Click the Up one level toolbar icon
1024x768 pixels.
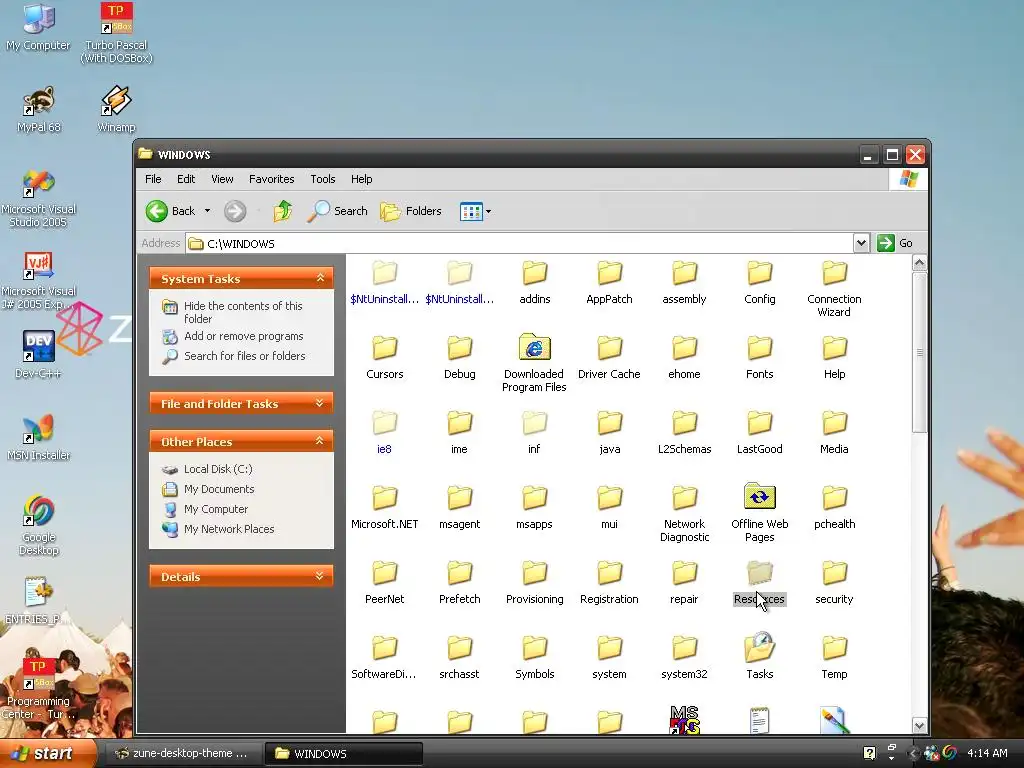point(283,211)
